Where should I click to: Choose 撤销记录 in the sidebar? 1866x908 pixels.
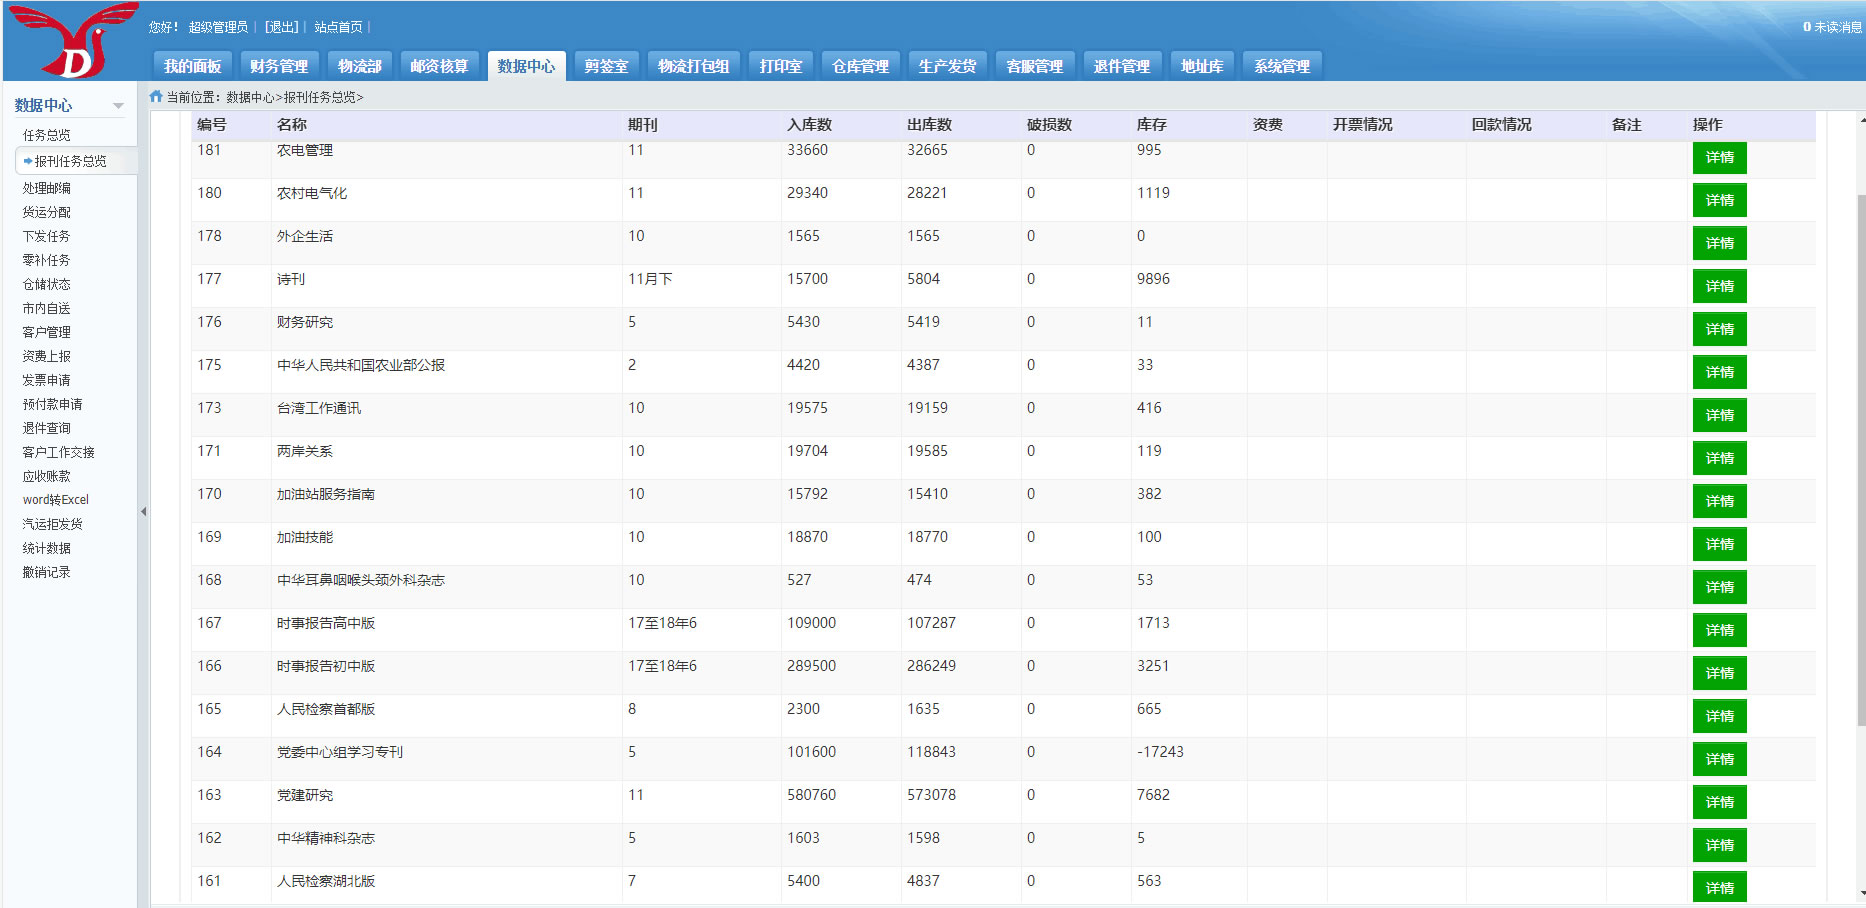tap(47, 572)
